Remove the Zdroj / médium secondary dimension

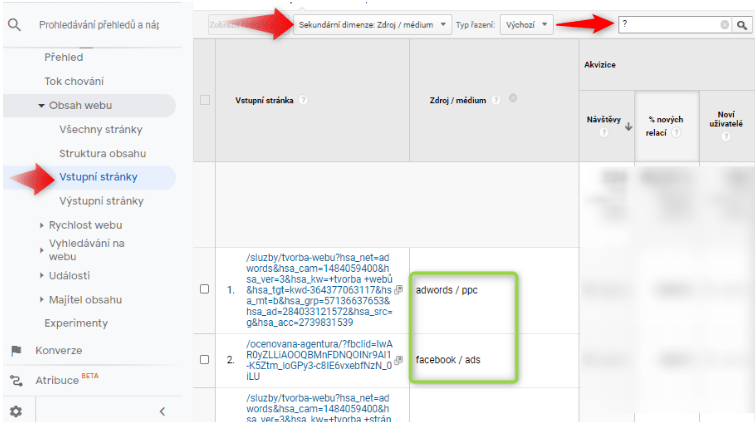click(513, 98)
